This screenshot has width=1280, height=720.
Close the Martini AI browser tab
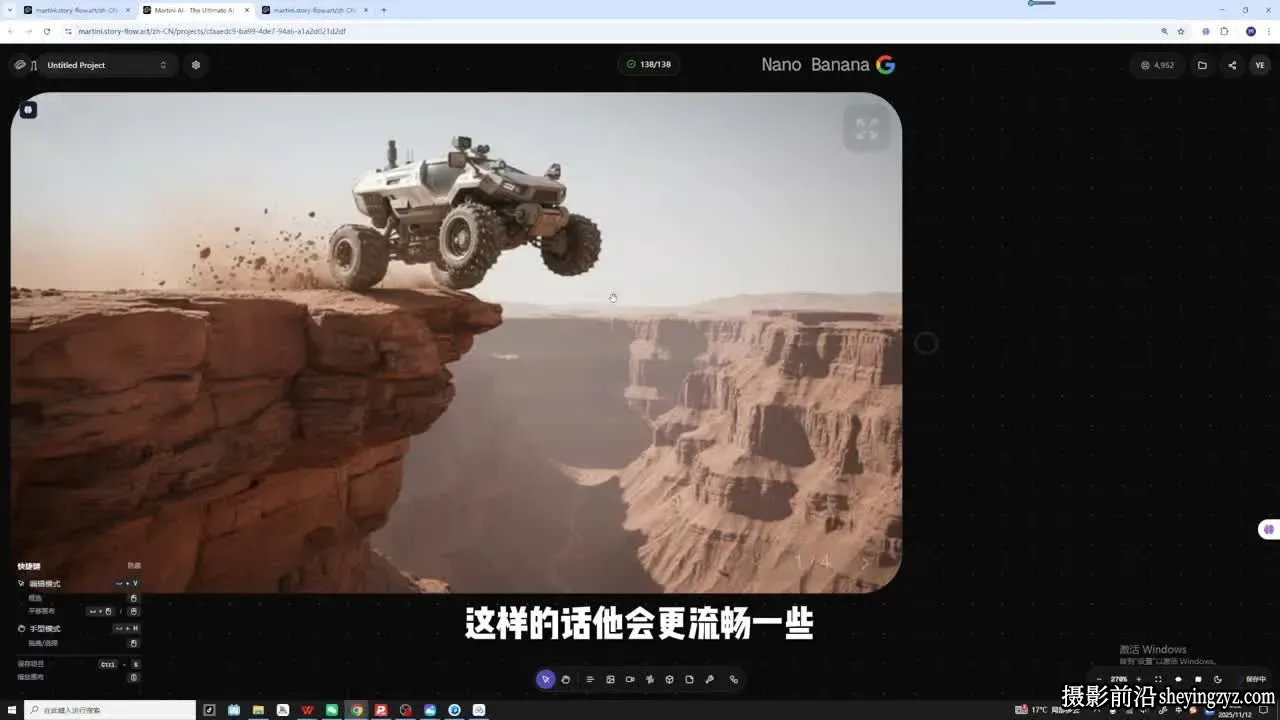[x=247, y=10]
